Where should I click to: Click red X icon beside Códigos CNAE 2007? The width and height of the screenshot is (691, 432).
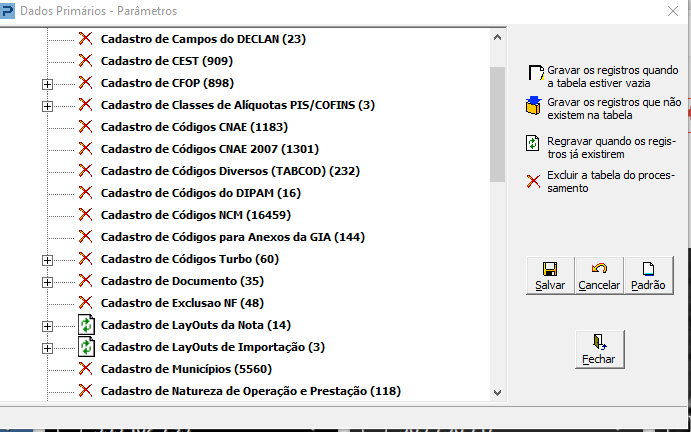tap(85, 149)
